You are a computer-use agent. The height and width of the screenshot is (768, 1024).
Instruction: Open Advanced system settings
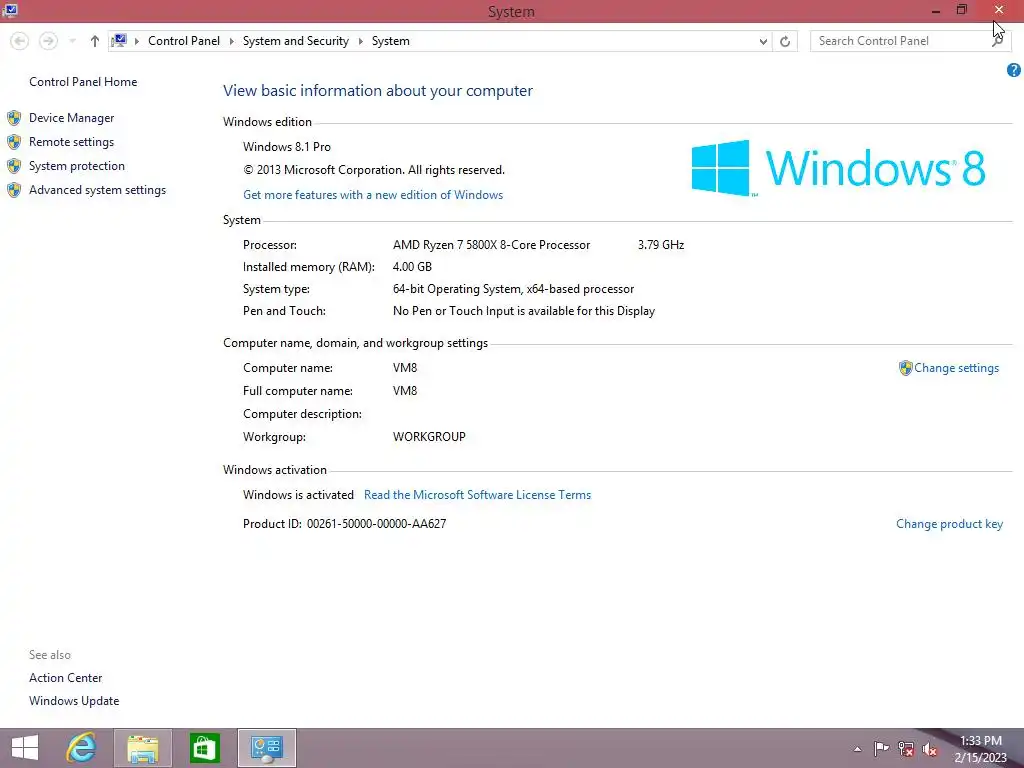tap(97, 190)
